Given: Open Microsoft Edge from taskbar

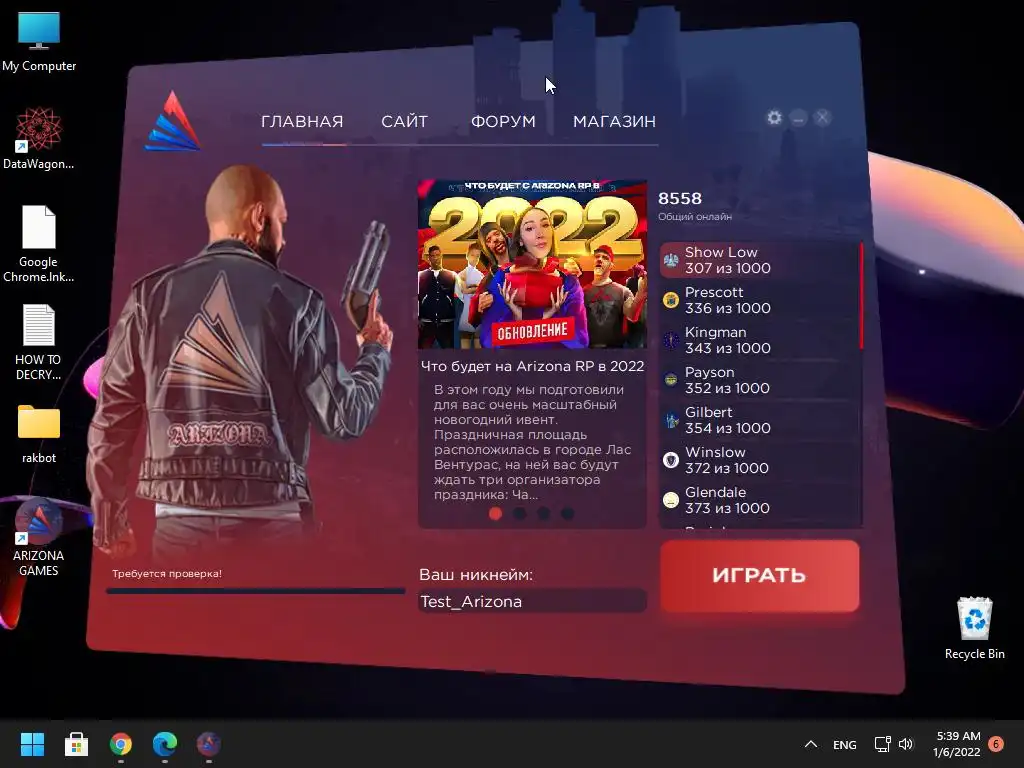Looking at the screenshot, I should click(x=165, y=744).
